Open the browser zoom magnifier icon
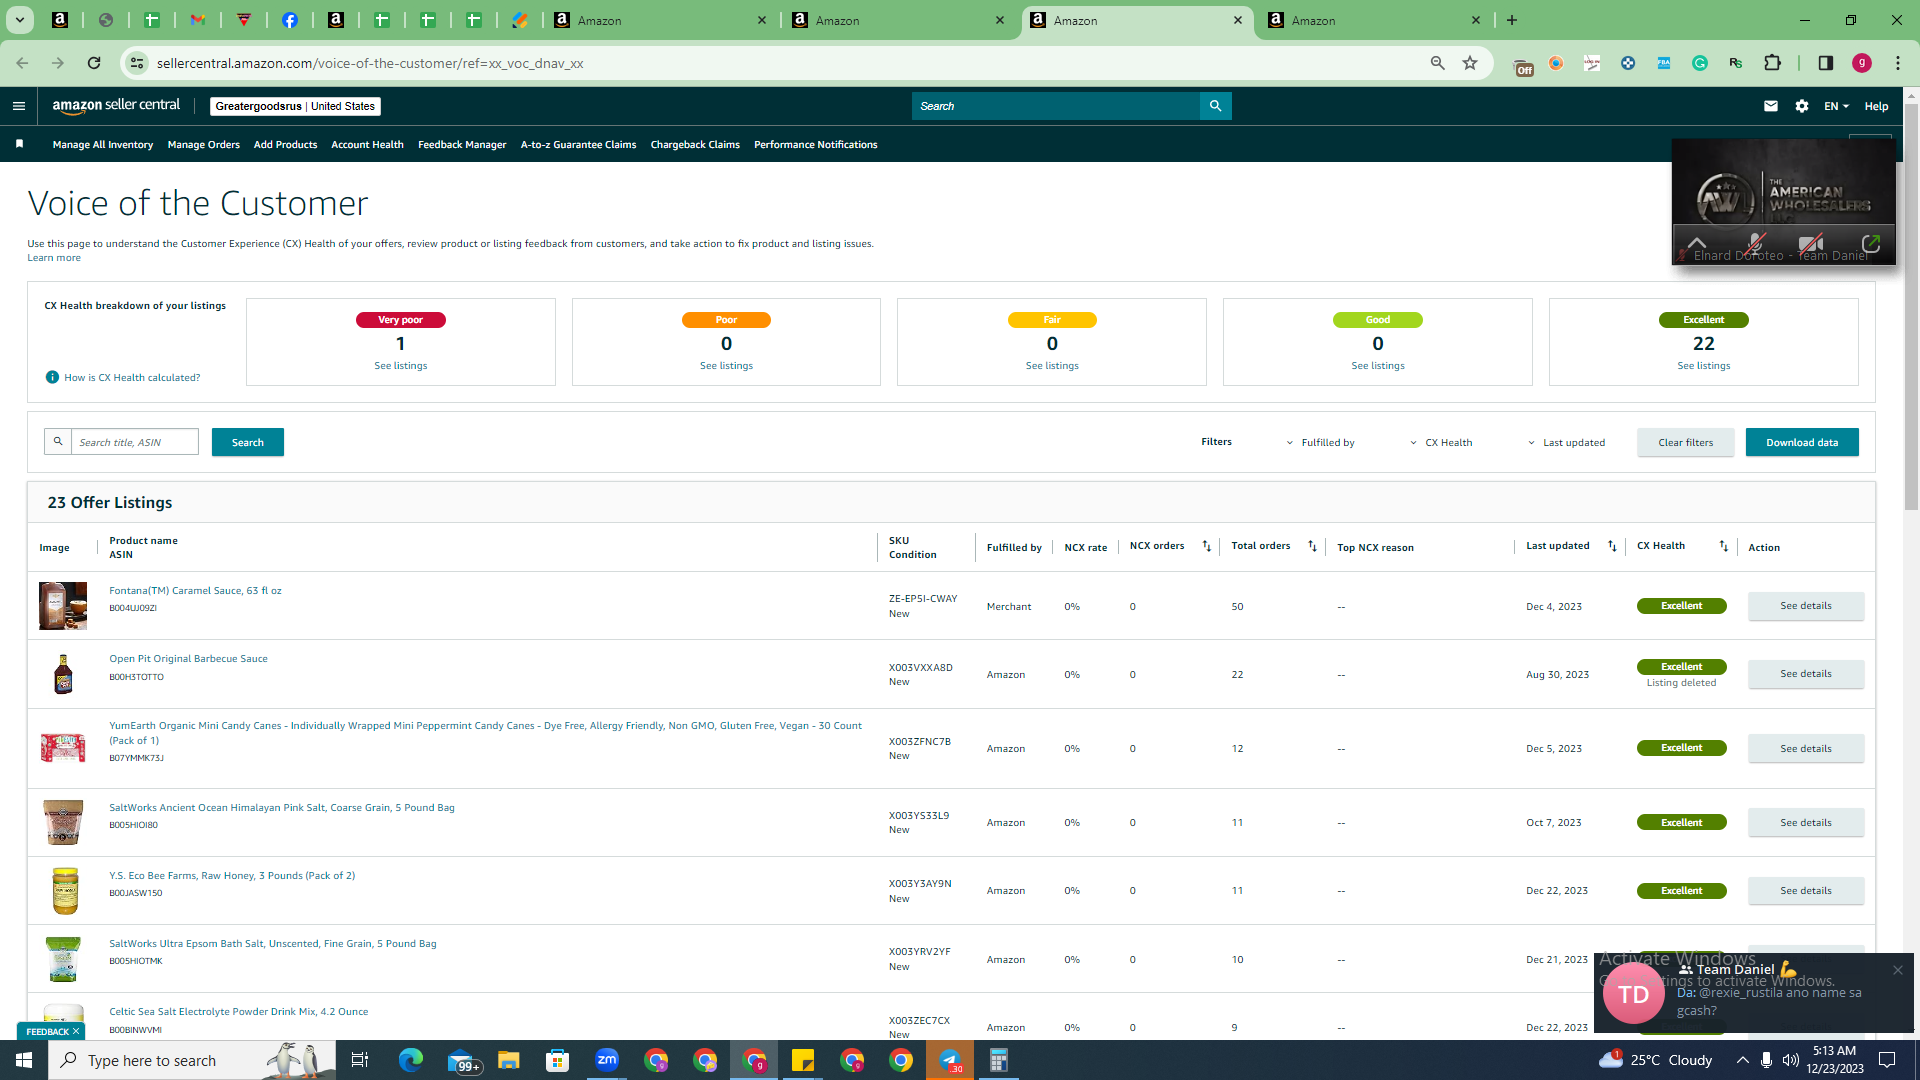 pos(1438,63)
